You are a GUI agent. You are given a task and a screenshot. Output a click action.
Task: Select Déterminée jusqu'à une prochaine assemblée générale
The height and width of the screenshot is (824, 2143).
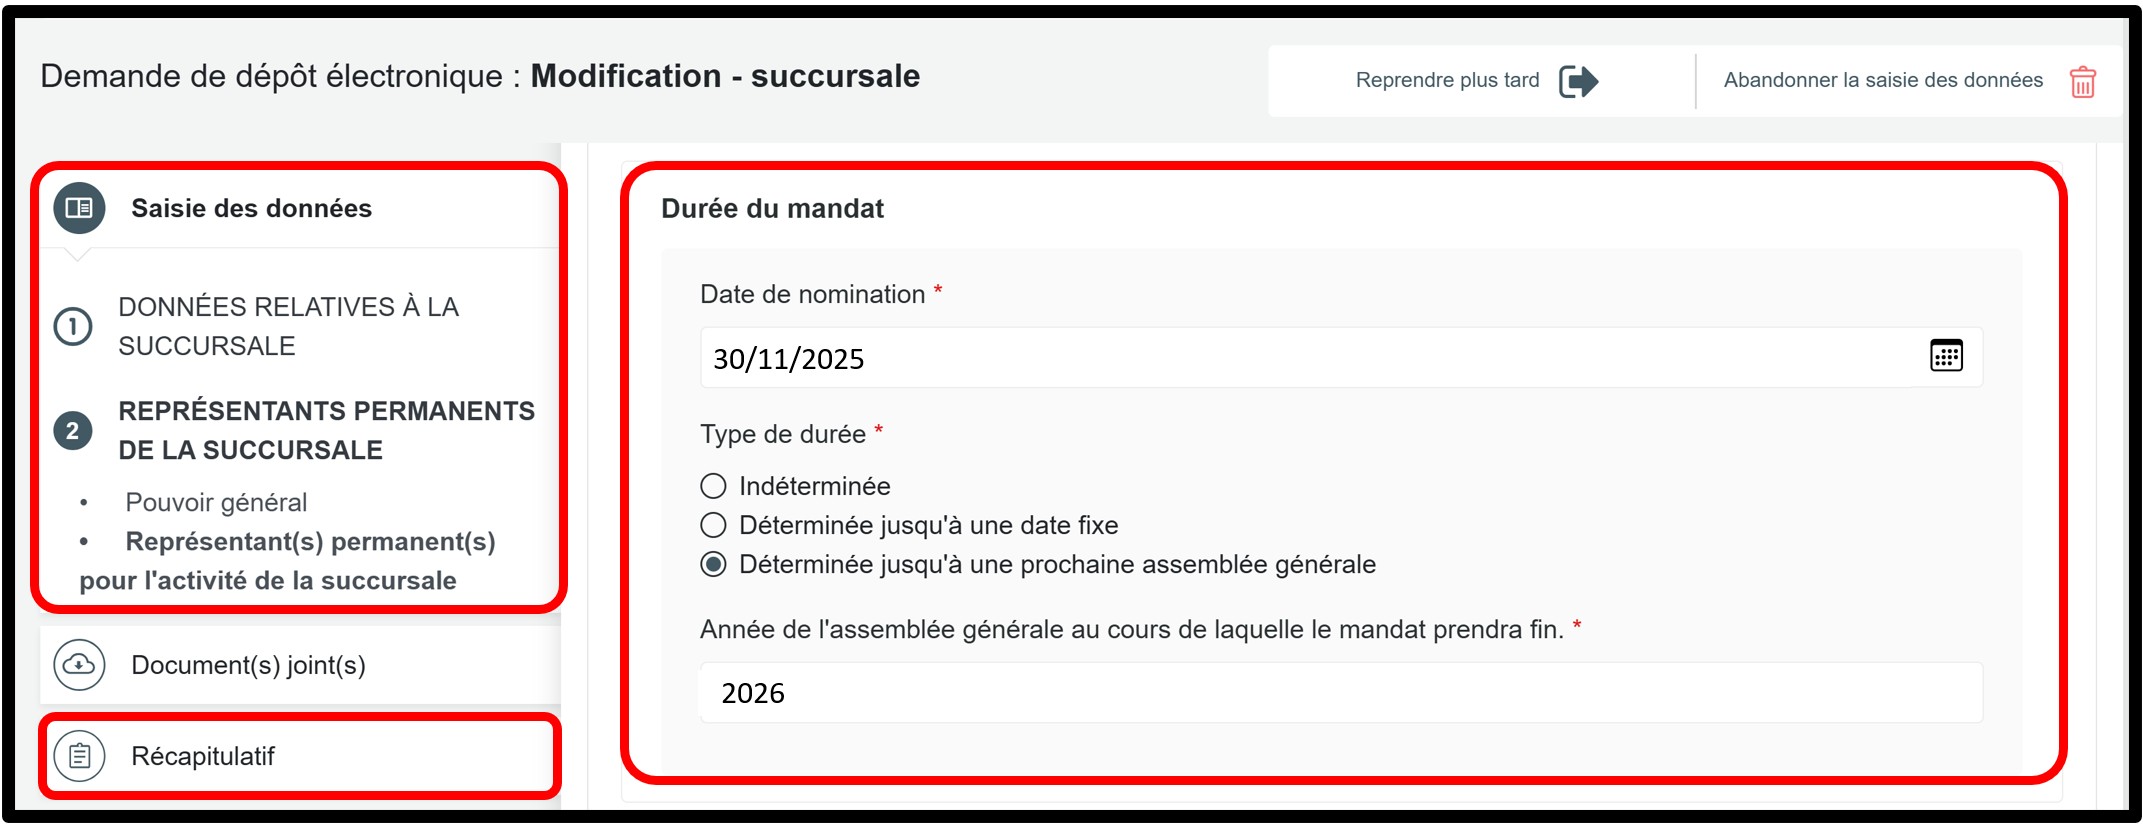pyautogui.click(x=713, y=564)
